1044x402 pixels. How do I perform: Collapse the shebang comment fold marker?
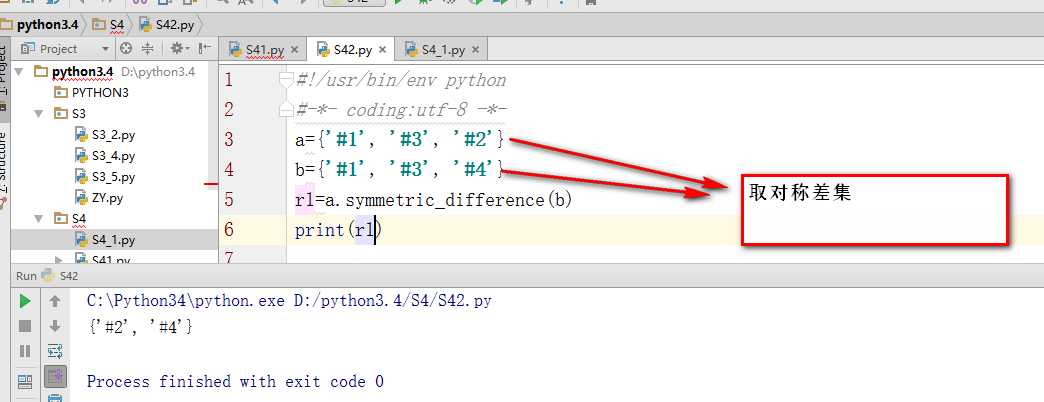pos(286,81)
